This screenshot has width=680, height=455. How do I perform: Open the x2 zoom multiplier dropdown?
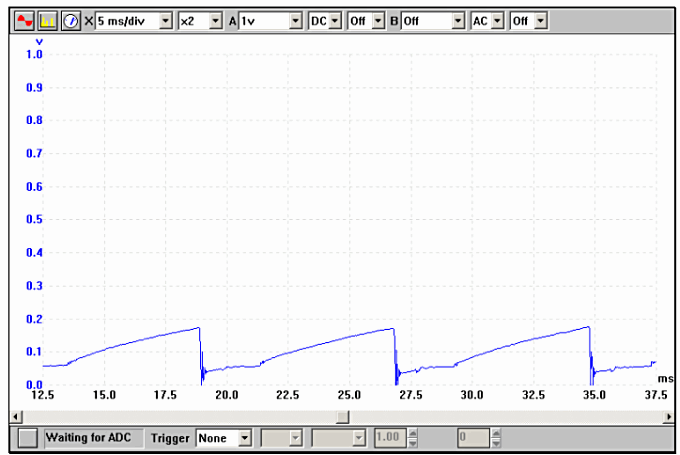coord(216,20)
